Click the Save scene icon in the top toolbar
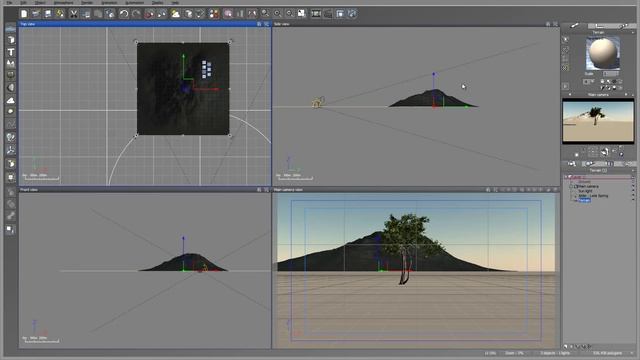The width and height of the screenshot is (640, 360). point(48,14)
